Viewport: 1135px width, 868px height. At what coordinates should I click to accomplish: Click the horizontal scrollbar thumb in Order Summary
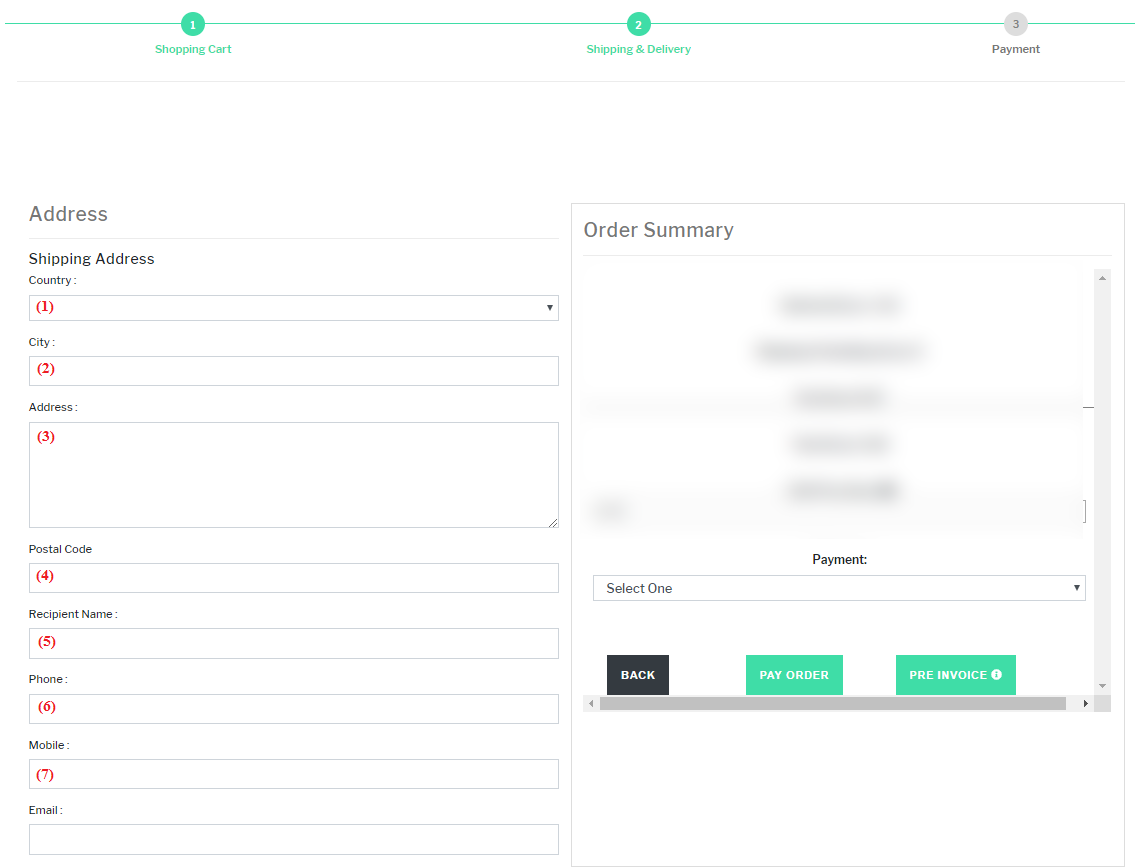(832, 704)
